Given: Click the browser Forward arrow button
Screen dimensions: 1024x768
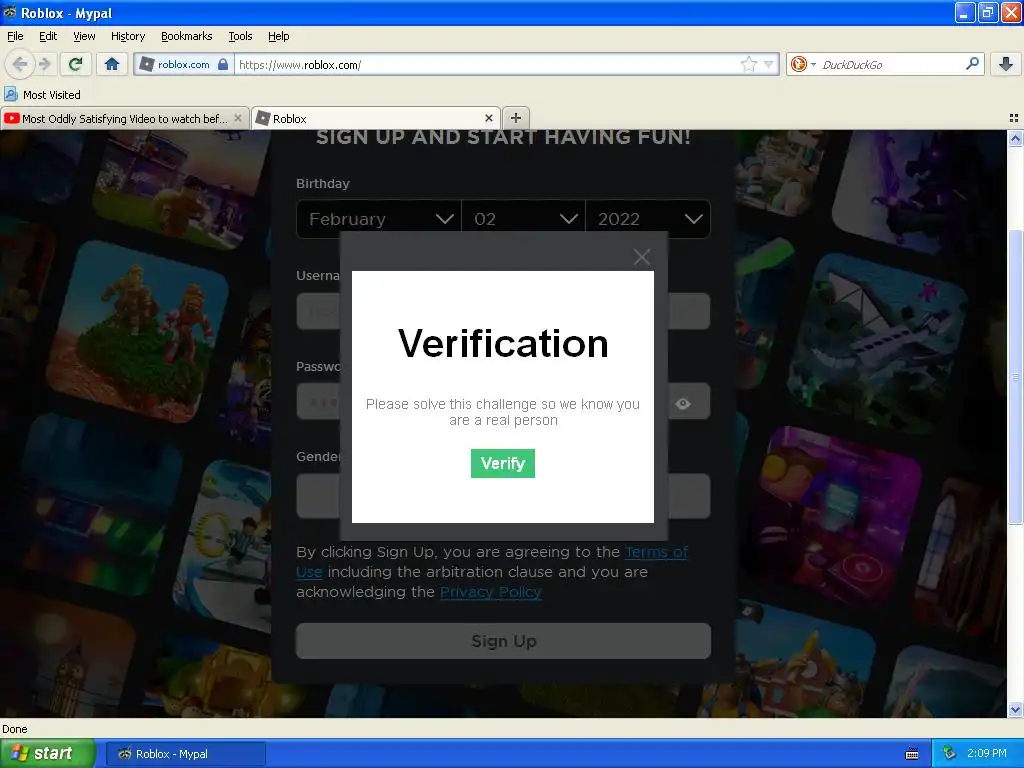Looking at the screenshot, I should [45, 64].
